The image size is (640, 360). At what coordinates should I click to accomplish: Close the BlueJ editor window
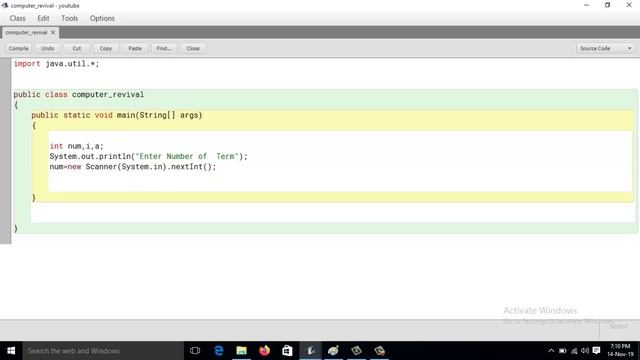coord(629,5)
